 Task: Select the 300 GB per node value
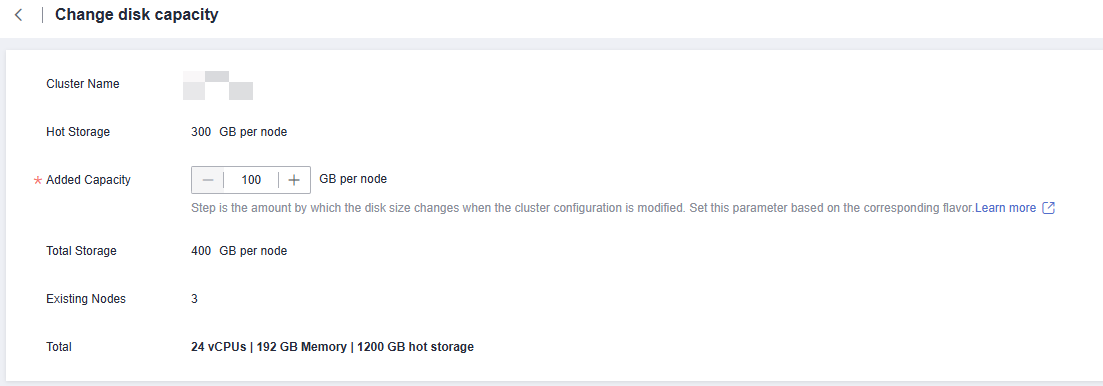tap(239, 132)
